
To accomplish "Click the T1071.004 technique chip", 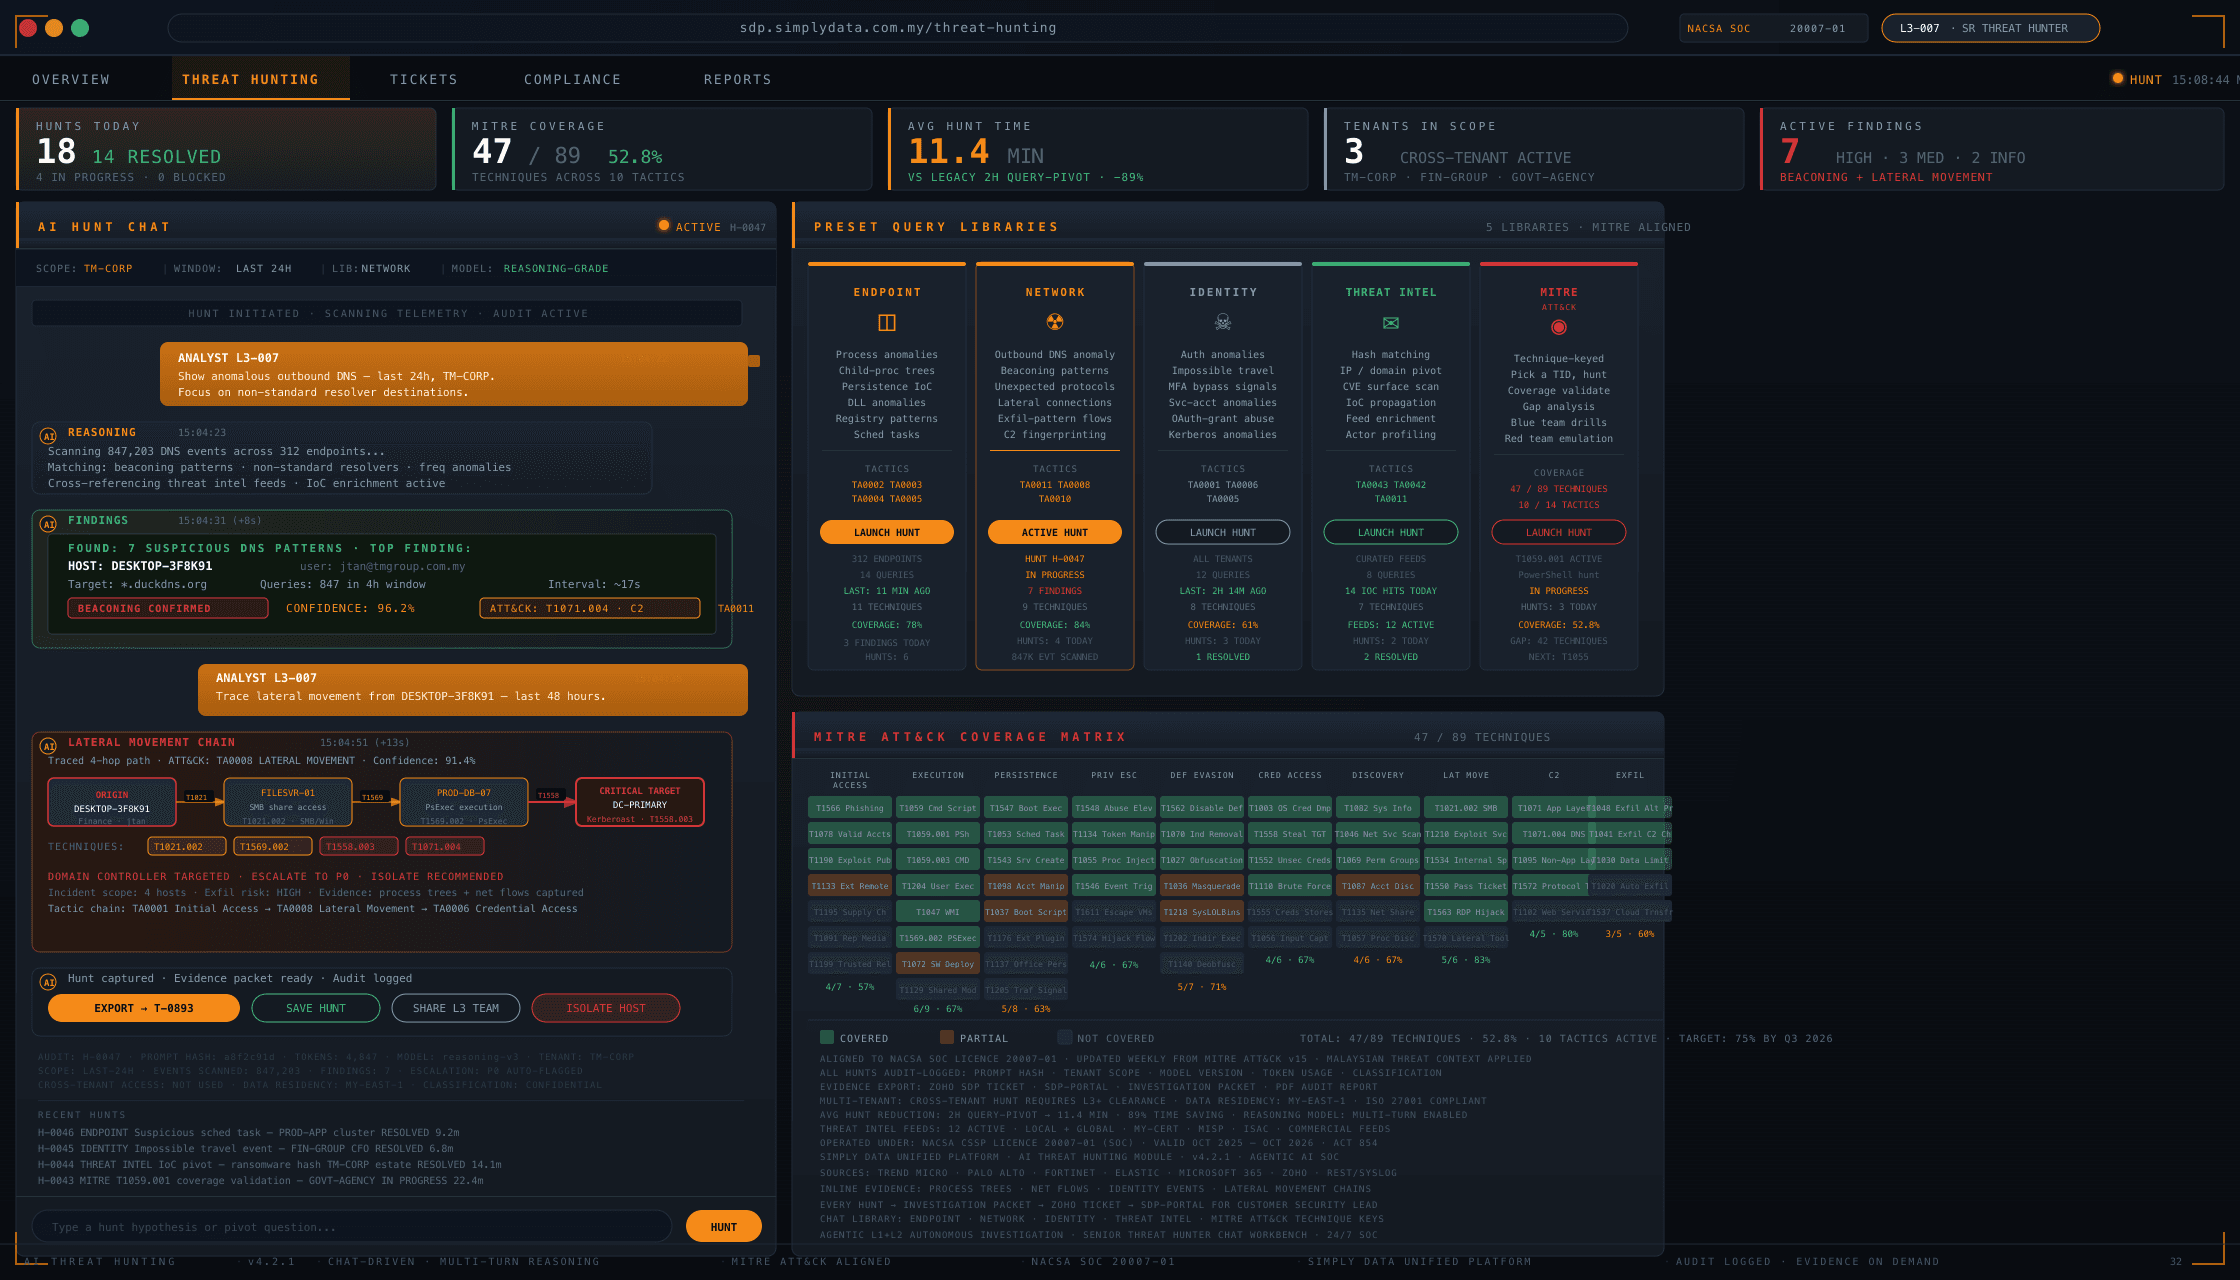I will [x=445, y=846].
